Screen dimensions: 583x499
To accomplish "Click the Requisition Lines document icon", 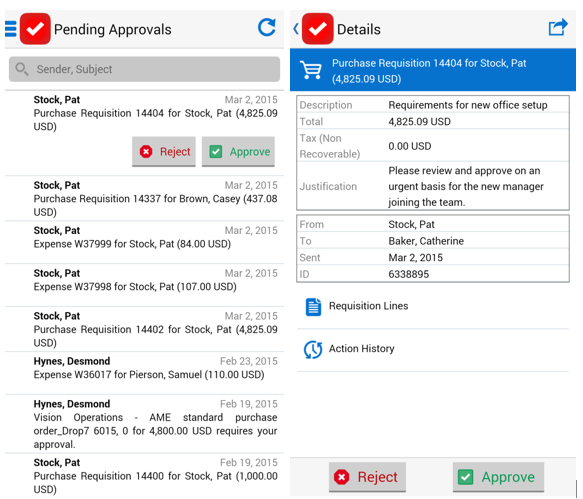I will point(313,307).
